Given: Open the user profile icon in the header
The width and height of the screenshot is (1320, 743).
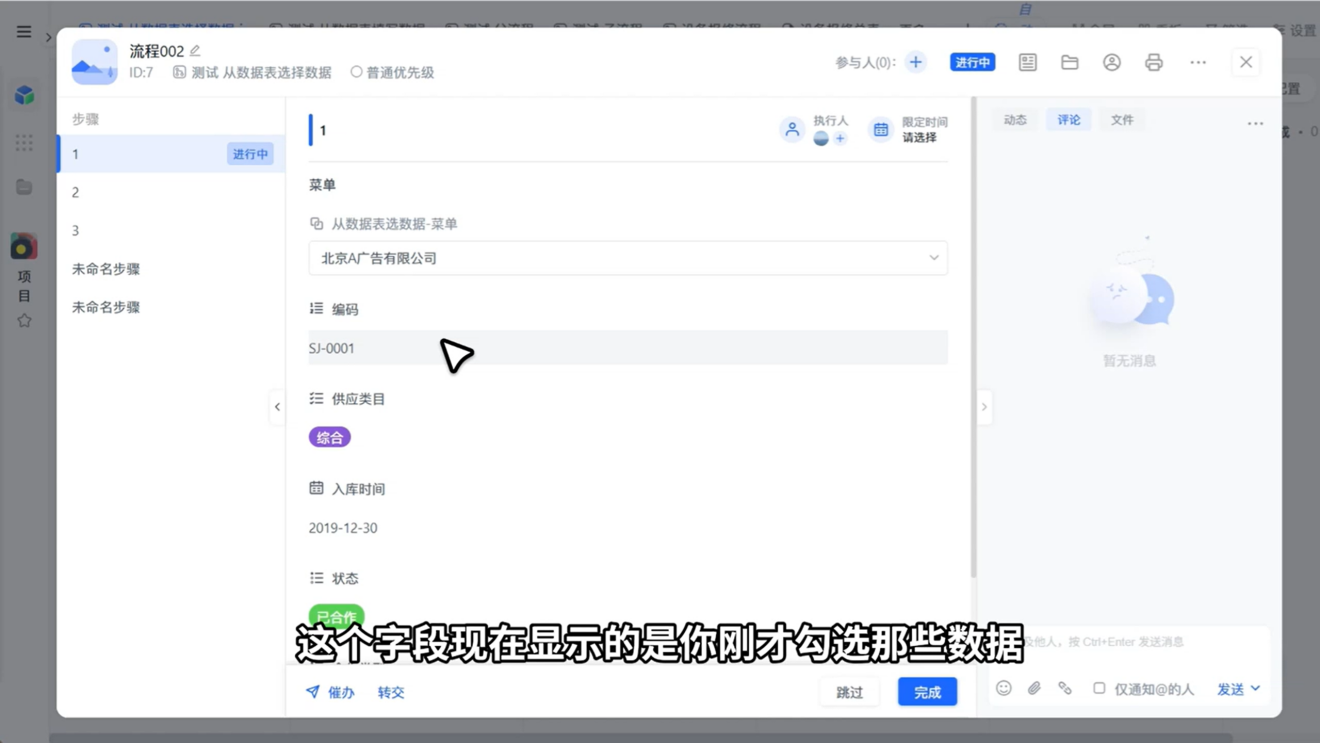Looking at the screenshot, I should [1111, 62].
